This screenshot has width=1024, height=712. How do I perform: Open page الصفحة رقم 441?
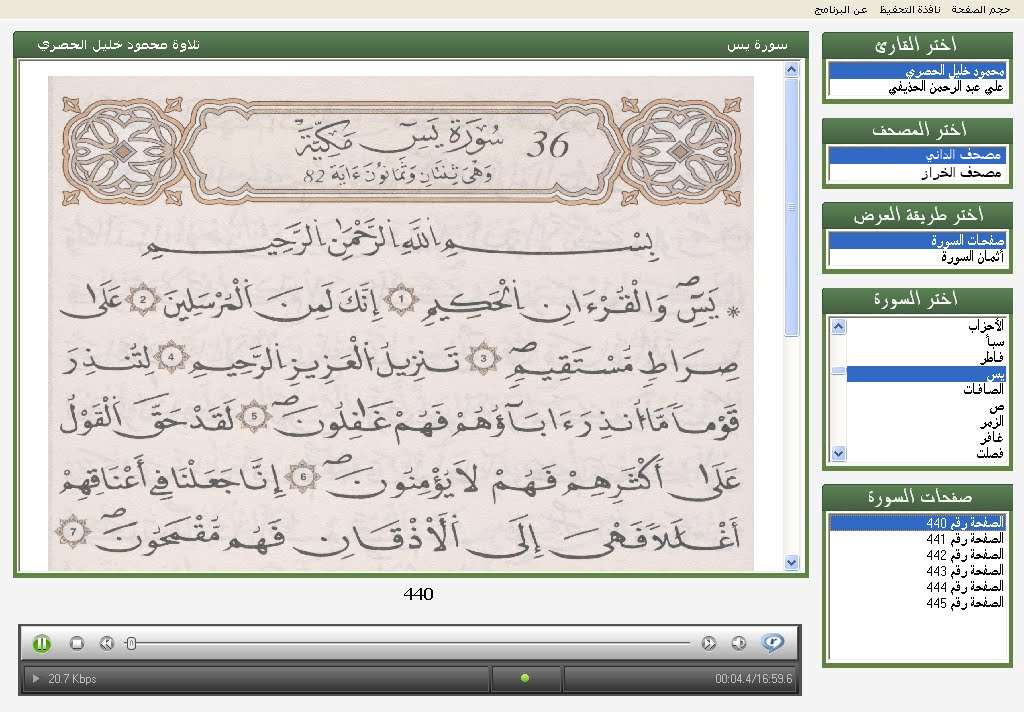click(917, 539)
